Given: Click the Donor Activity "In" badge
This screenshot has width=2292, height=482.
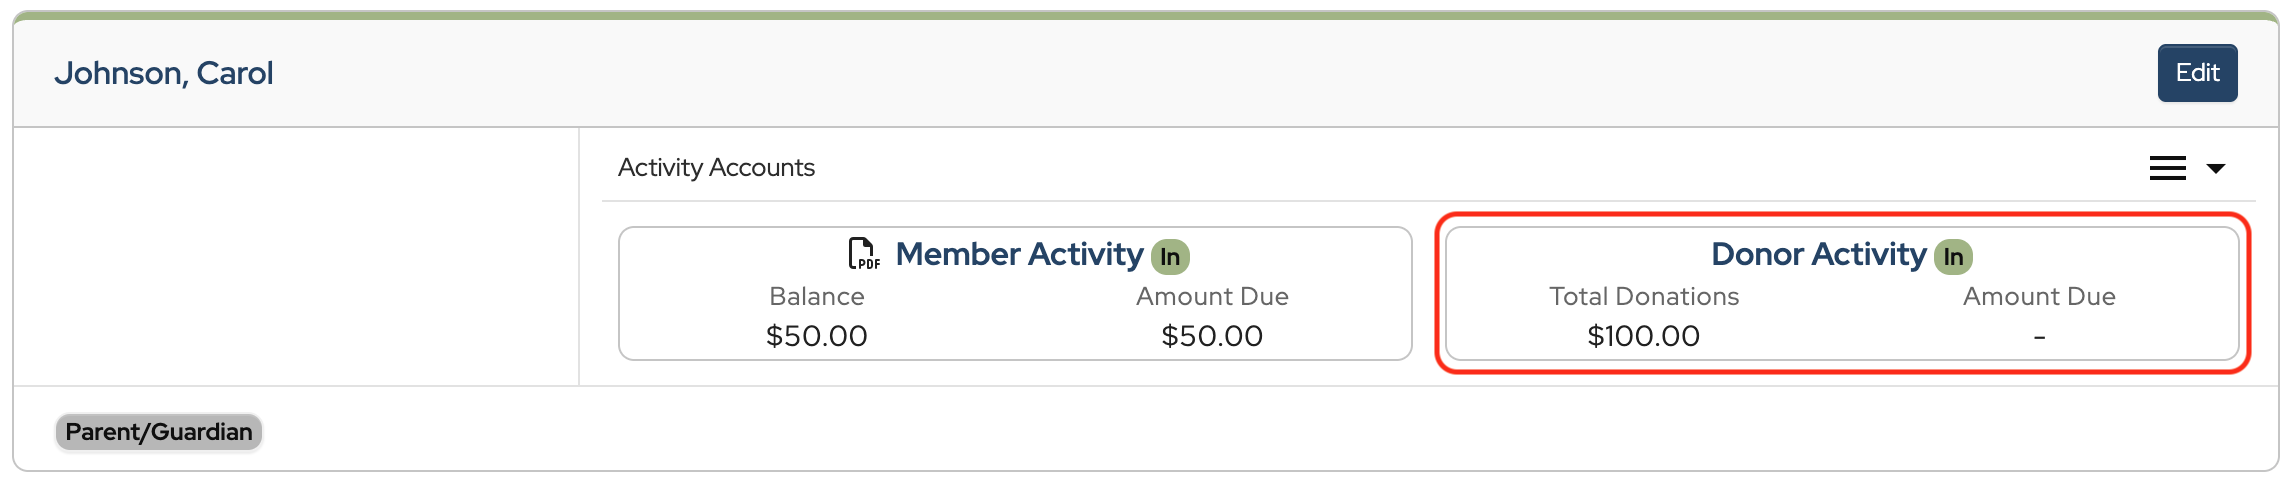Looking at the screenshot, I should point(1953,257).
